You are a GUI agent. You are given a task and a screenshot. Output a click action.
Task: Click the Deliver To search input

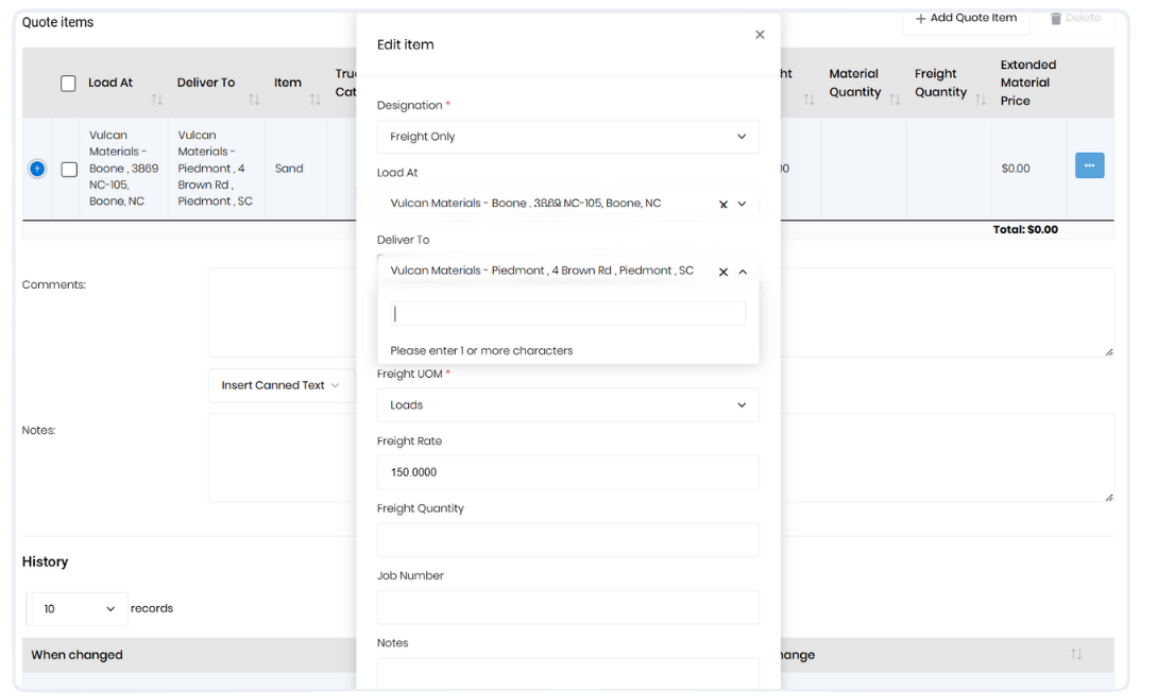(x=568, y=313)
